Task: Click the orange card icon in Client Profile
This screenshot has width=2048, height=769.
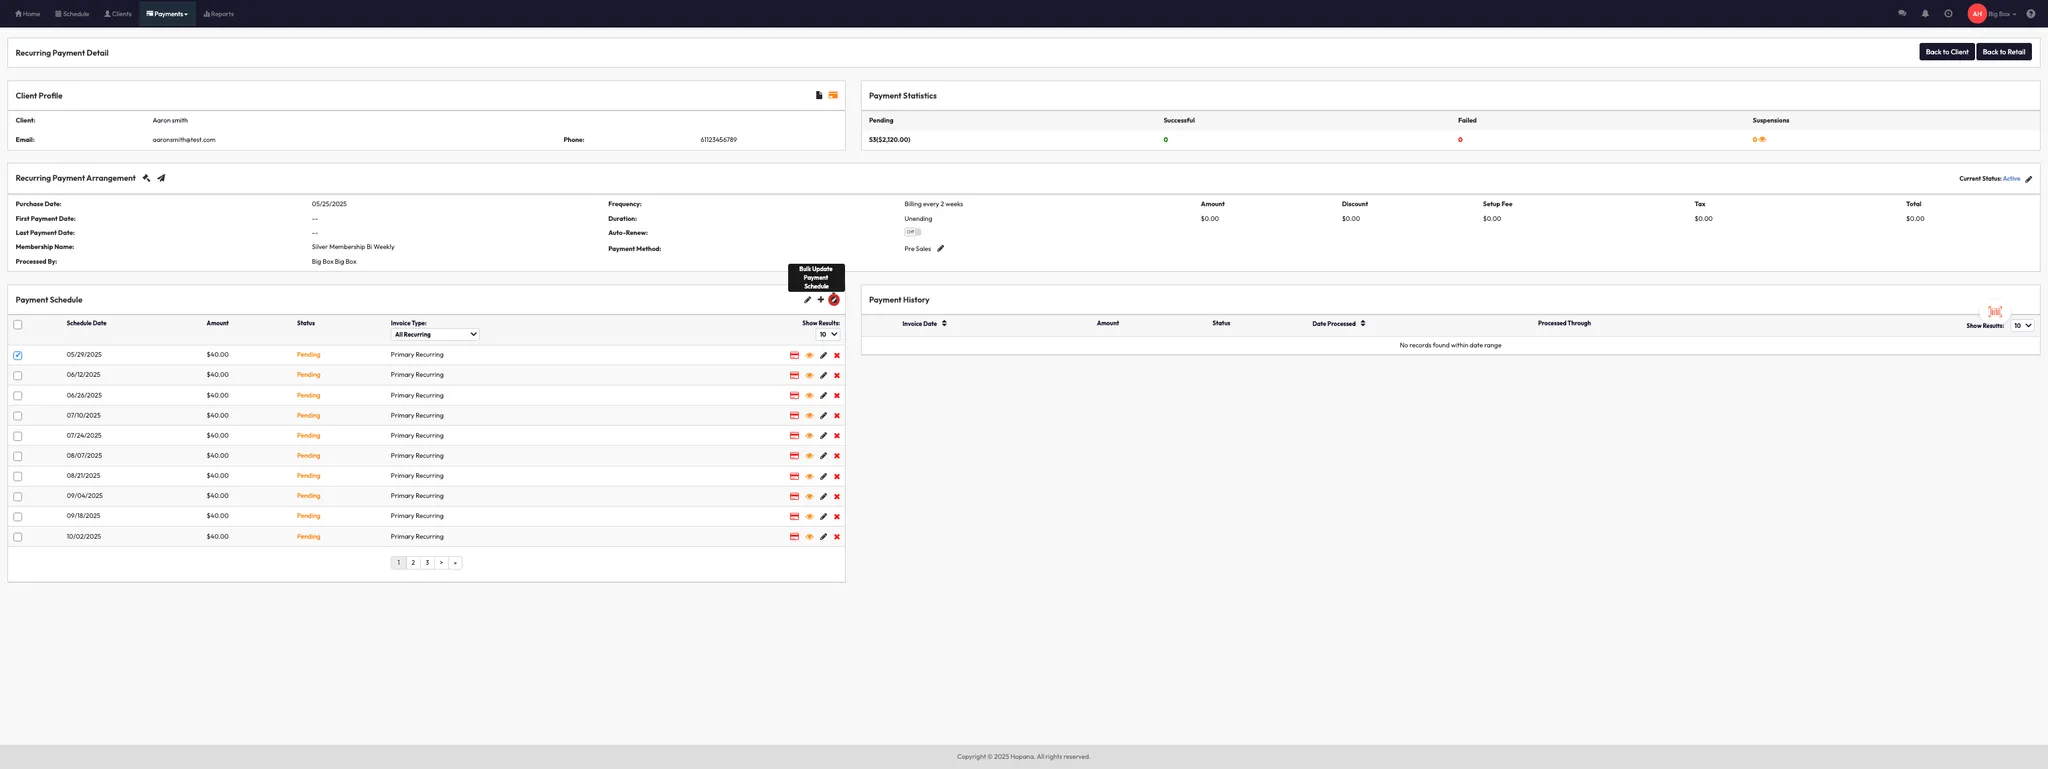Action: point(833,96)
